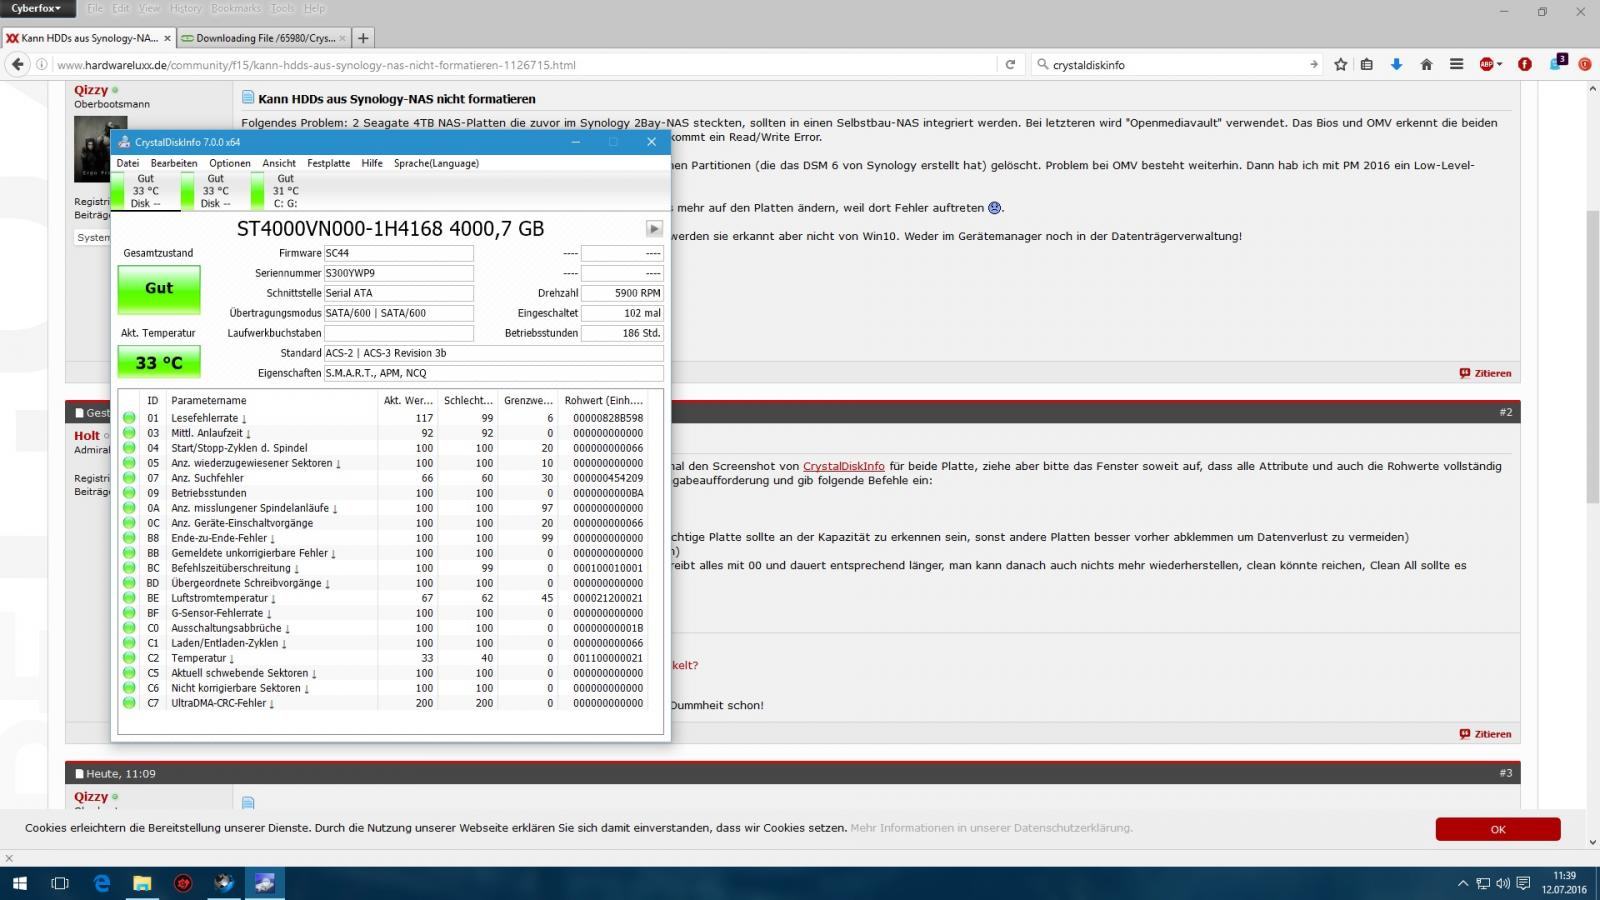Image resolution: width=1600 pixels, height=900 pixels.
Task: Open the CrystalDiskInfo link in post
Action: [x=843, y=466]
